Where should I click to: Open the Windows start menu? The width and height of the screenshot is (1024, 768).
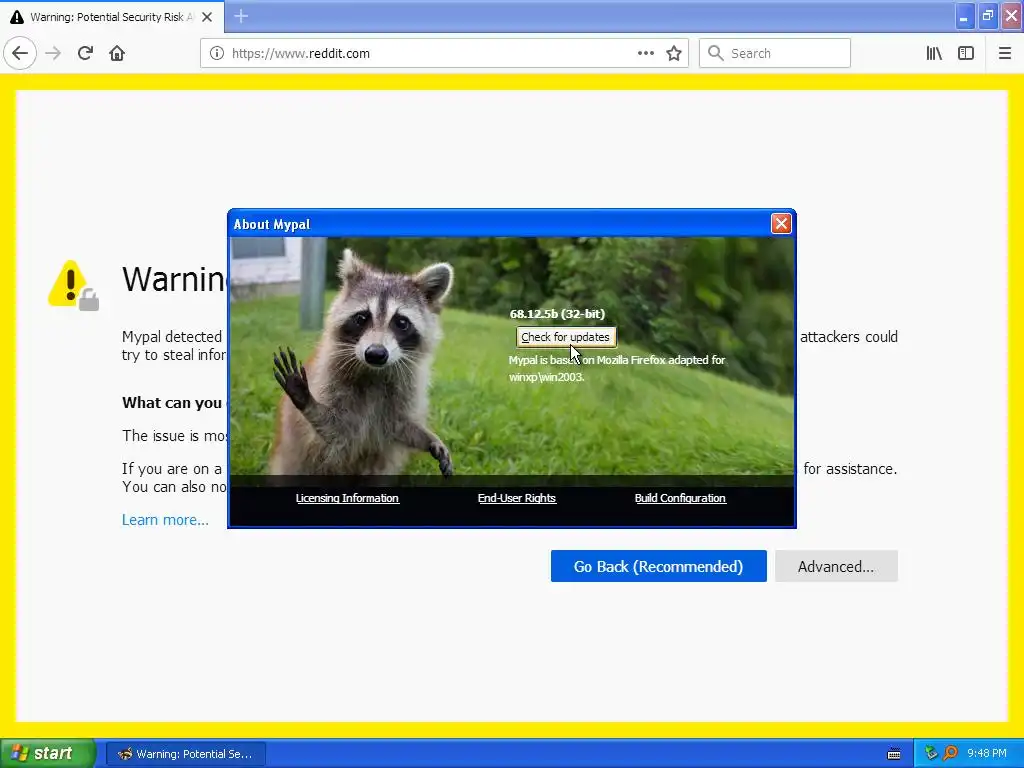(x=47, y=753)
